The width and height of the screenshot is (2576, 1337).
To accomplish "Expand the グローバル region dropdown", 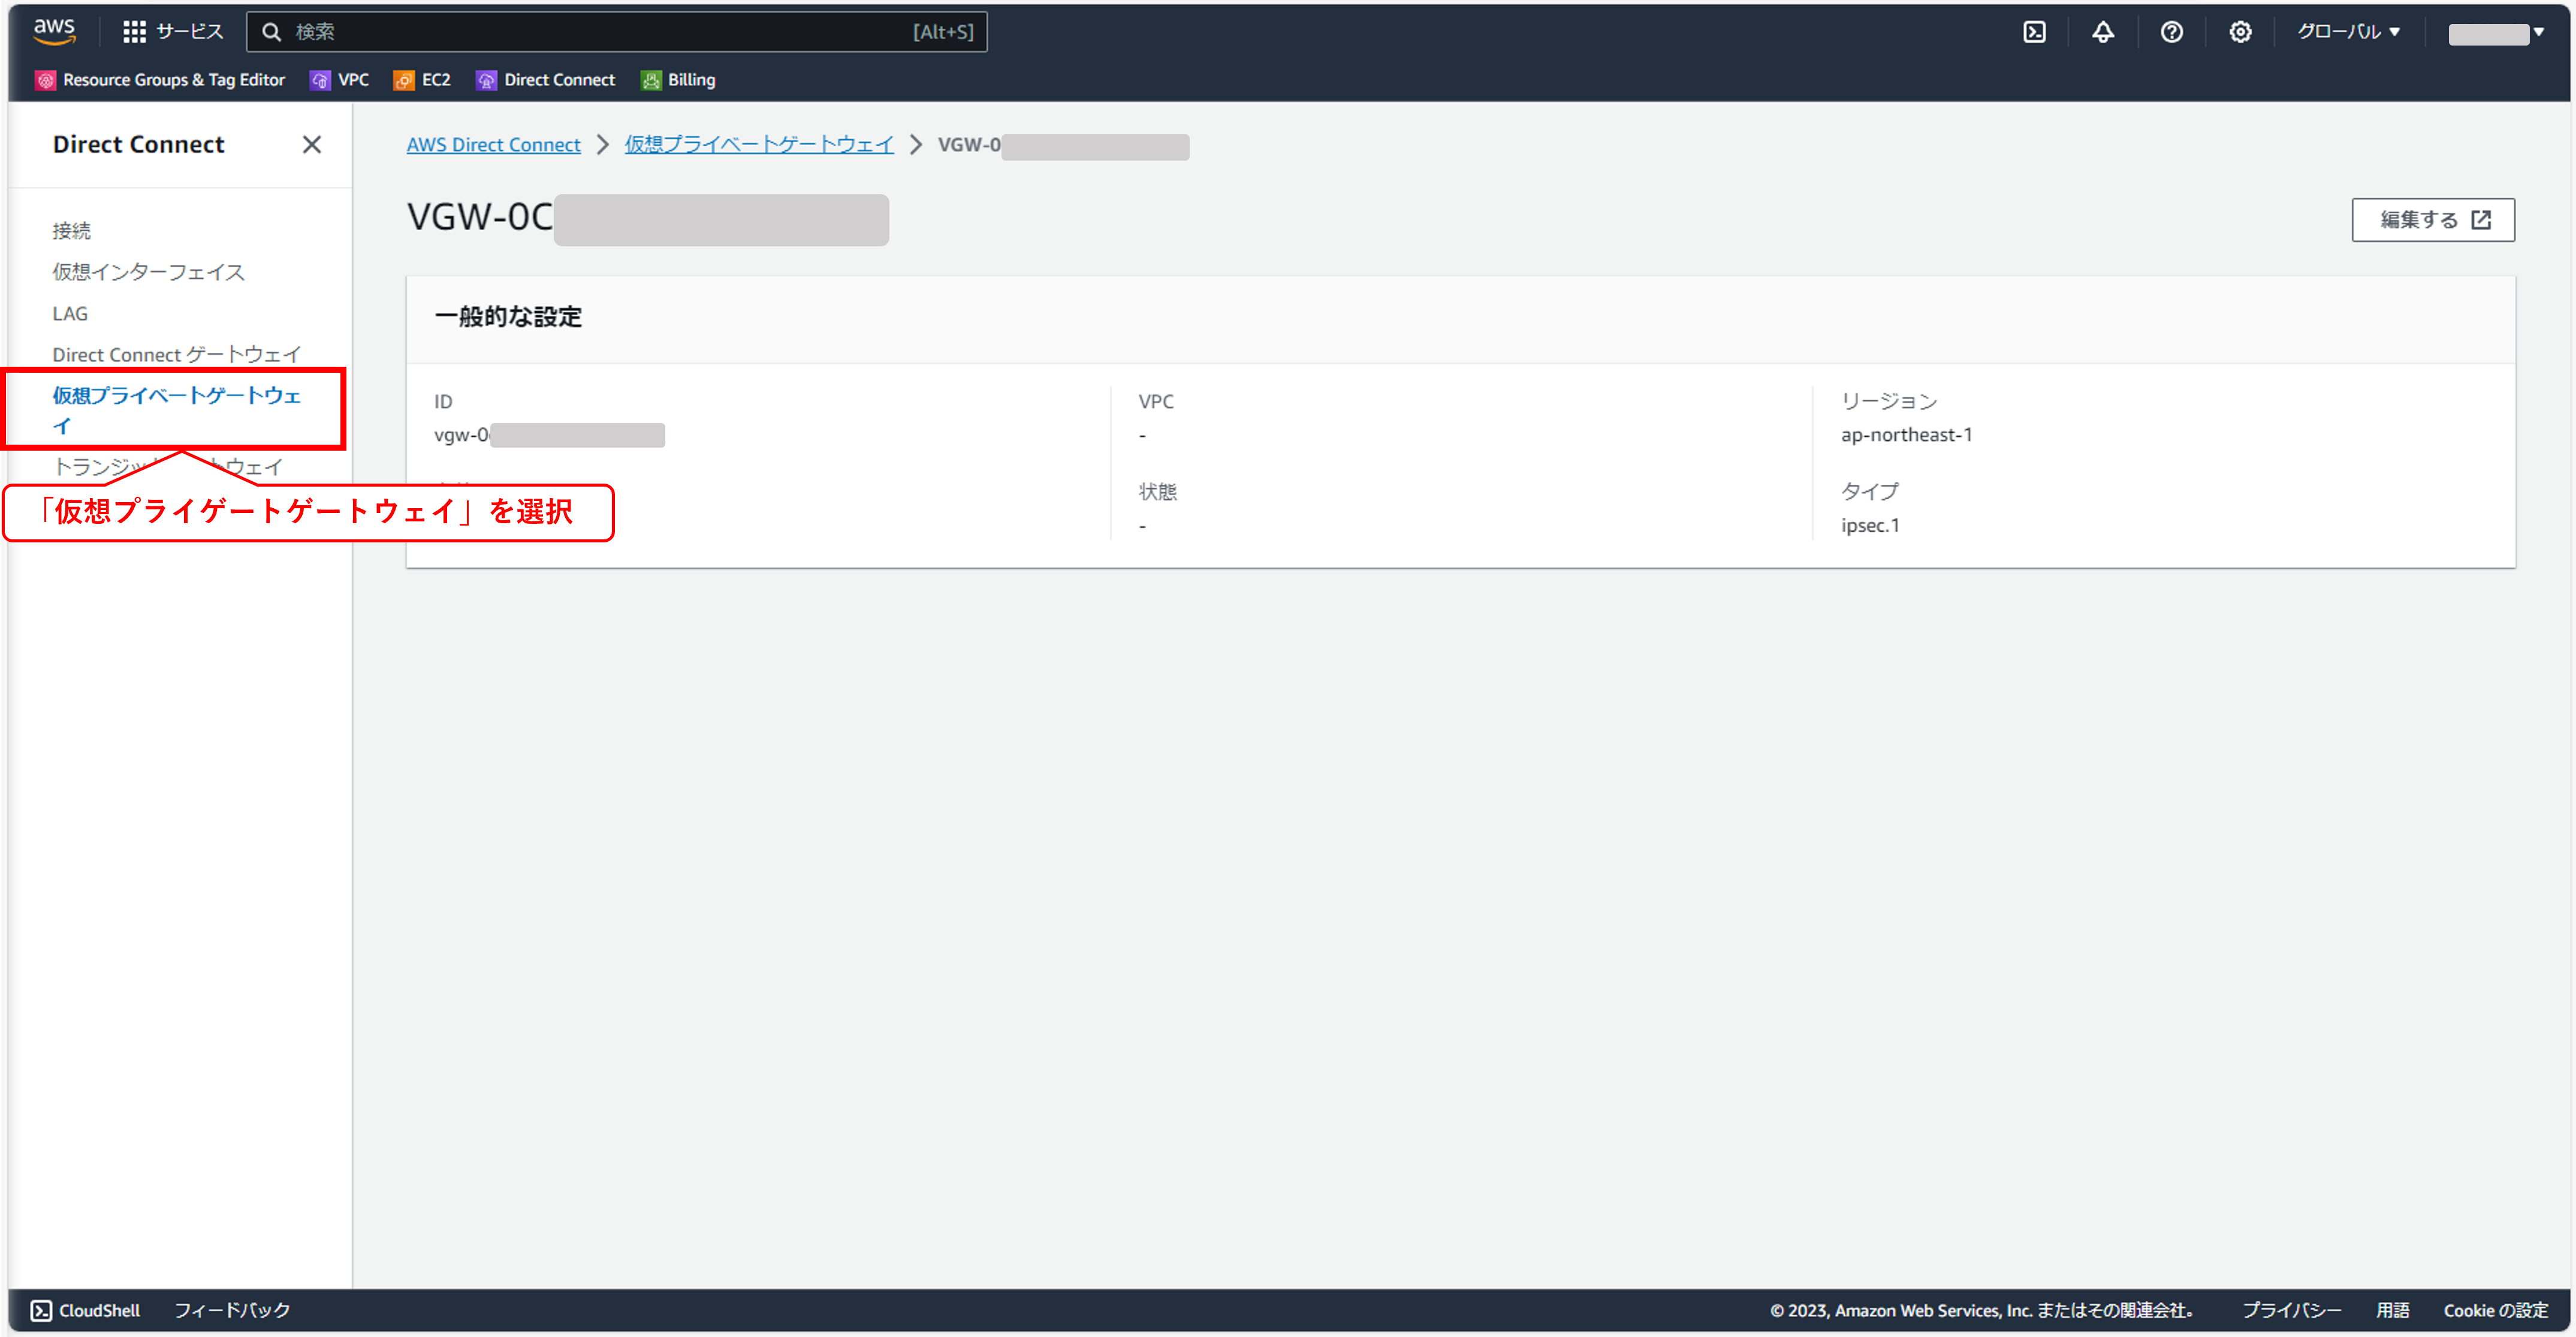I will (x=2347, y=32).
